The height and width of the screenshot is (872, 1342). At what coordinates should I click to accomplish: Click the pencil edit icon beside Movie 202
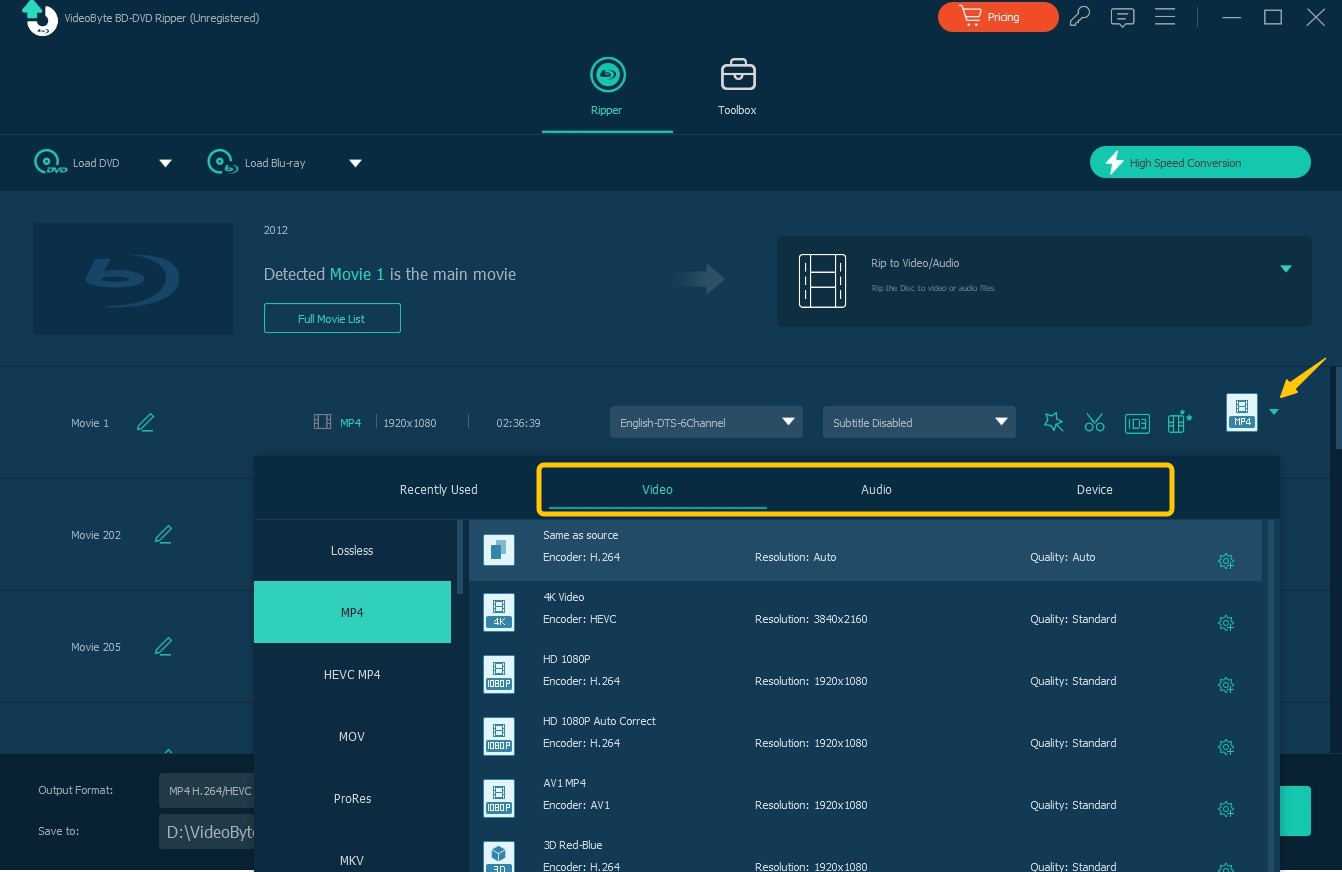163,534
